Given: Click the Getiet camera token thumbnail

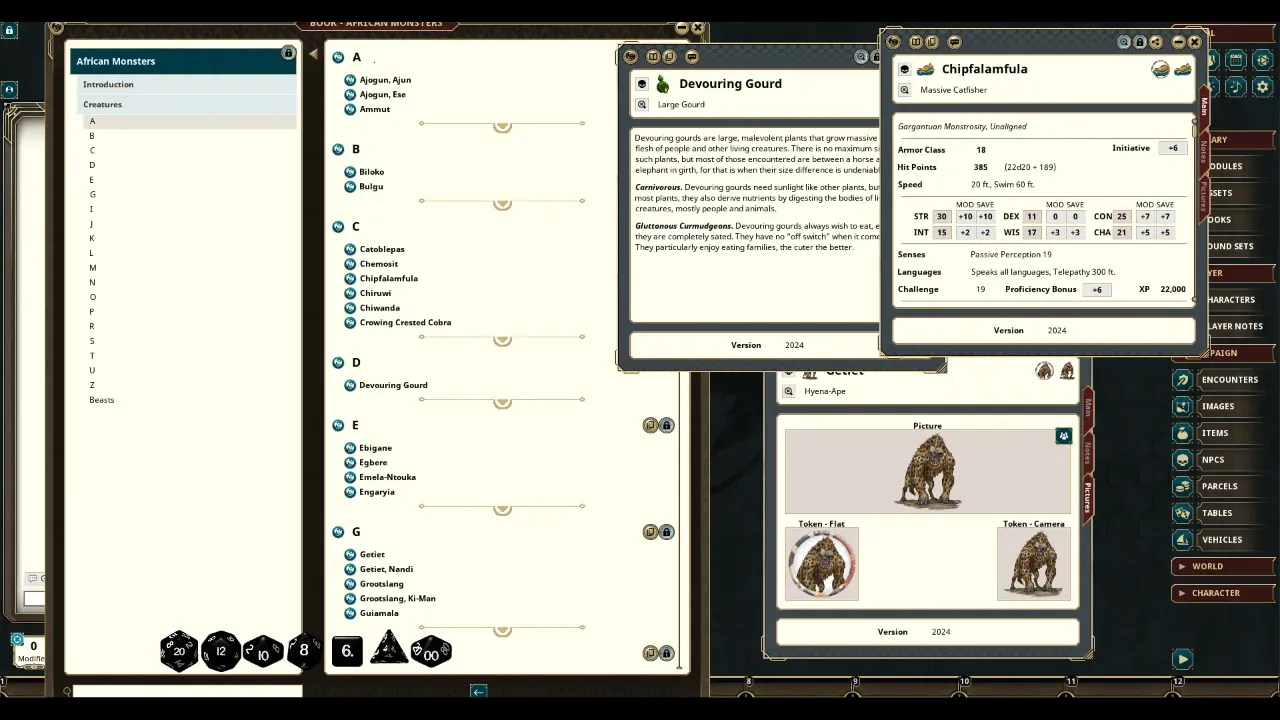Looking at the screenshot, I should (1034, 564).
